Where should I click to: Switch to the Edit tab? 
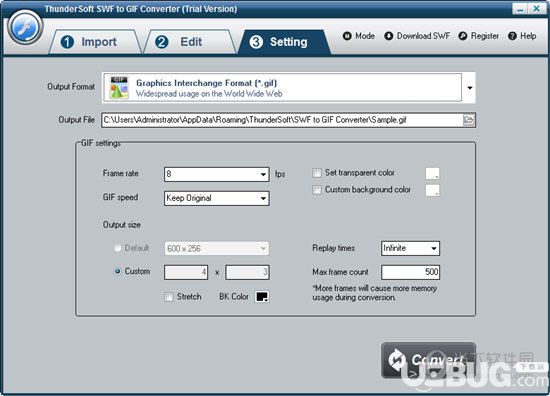tap(190, 42)
